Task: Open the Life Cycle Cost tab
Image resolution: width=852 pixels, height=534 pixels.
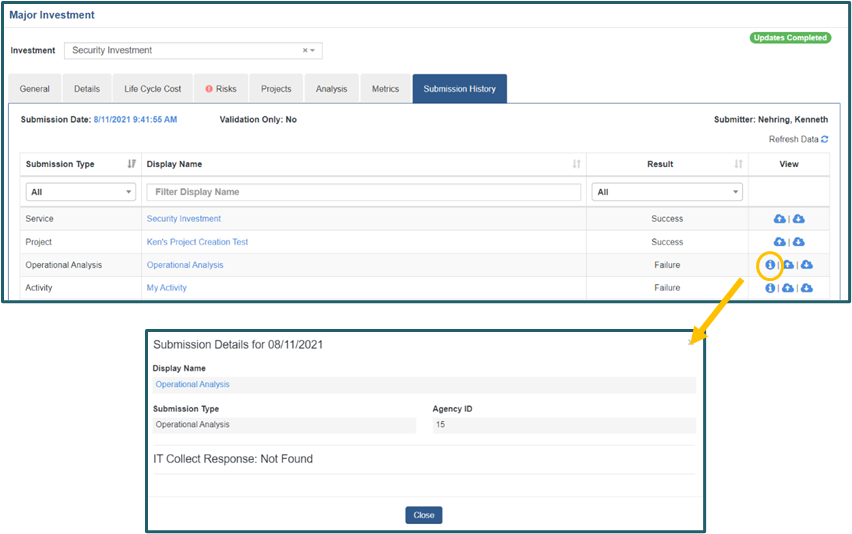Action: [153, 89]
